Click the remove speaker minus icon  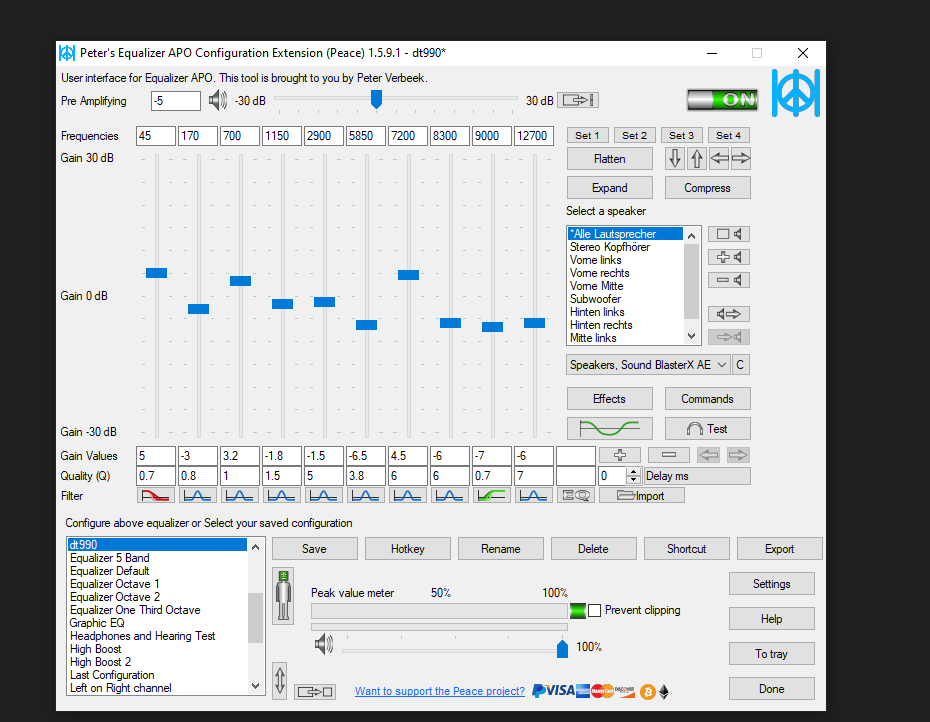coord(729,280)
